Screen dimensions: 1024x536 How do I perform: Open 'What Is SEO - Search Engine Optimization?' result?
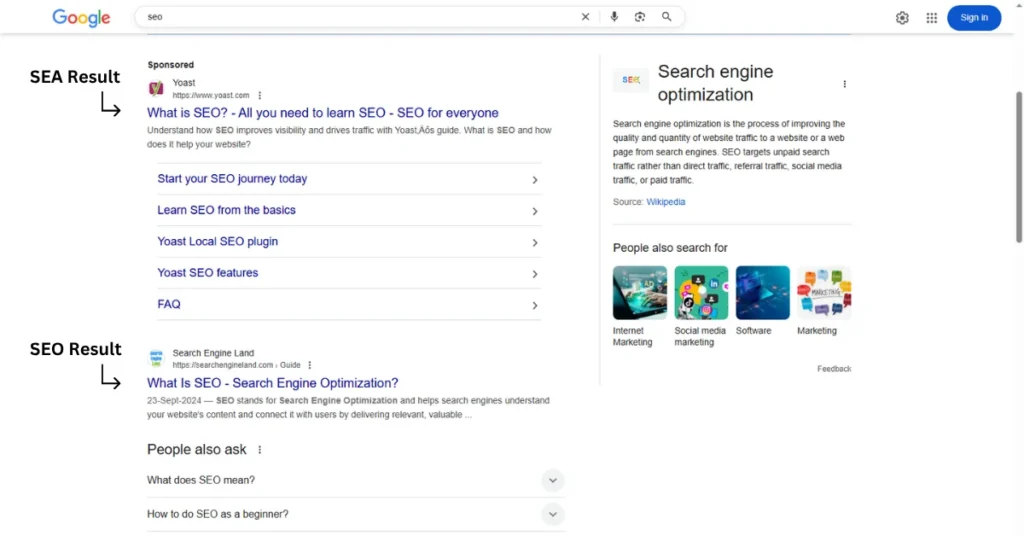(x=272, y=383)
